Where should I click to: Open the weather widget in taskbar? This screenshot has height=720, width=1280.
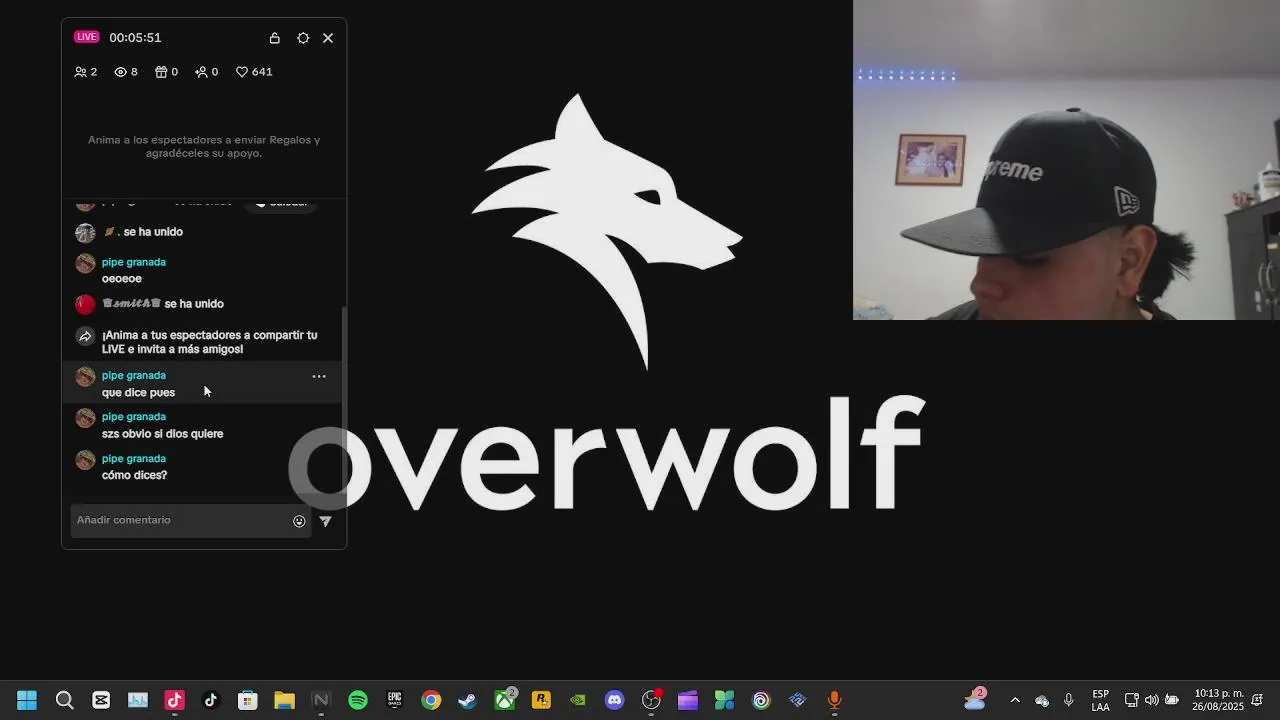pos(975,699)
